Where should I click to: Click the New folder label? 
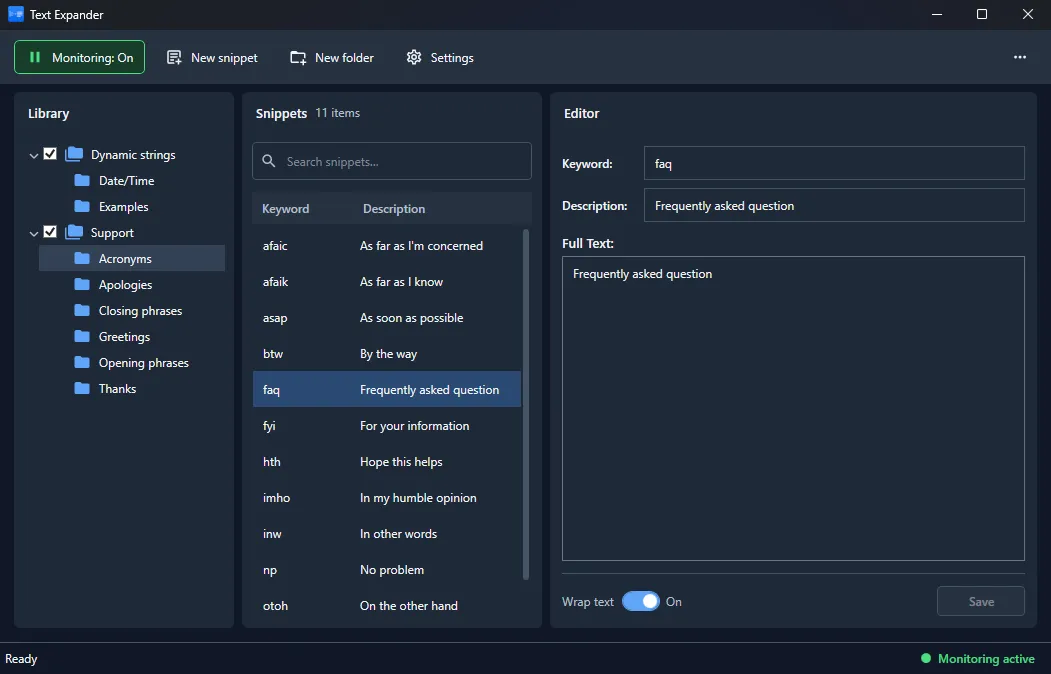(345, 58)
